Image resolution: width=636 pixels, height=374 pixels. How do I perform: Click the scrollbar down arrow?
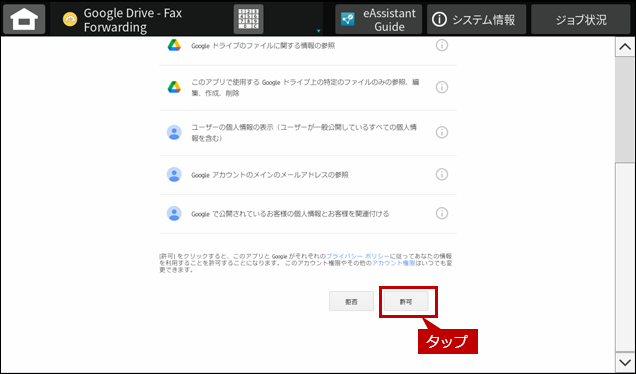pyautogui.click(x=625, y=361)
